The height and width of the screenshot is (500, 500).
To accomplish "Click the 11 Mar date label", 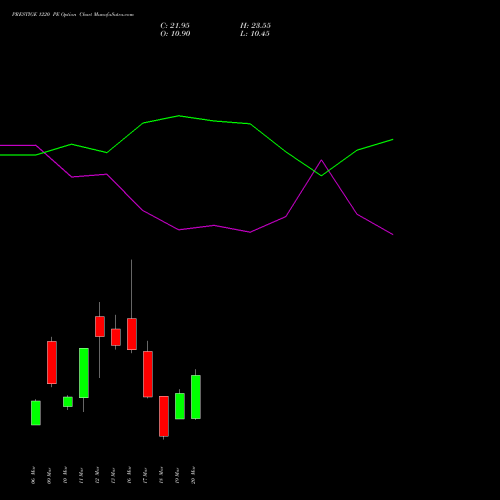I will coord(81,475).
